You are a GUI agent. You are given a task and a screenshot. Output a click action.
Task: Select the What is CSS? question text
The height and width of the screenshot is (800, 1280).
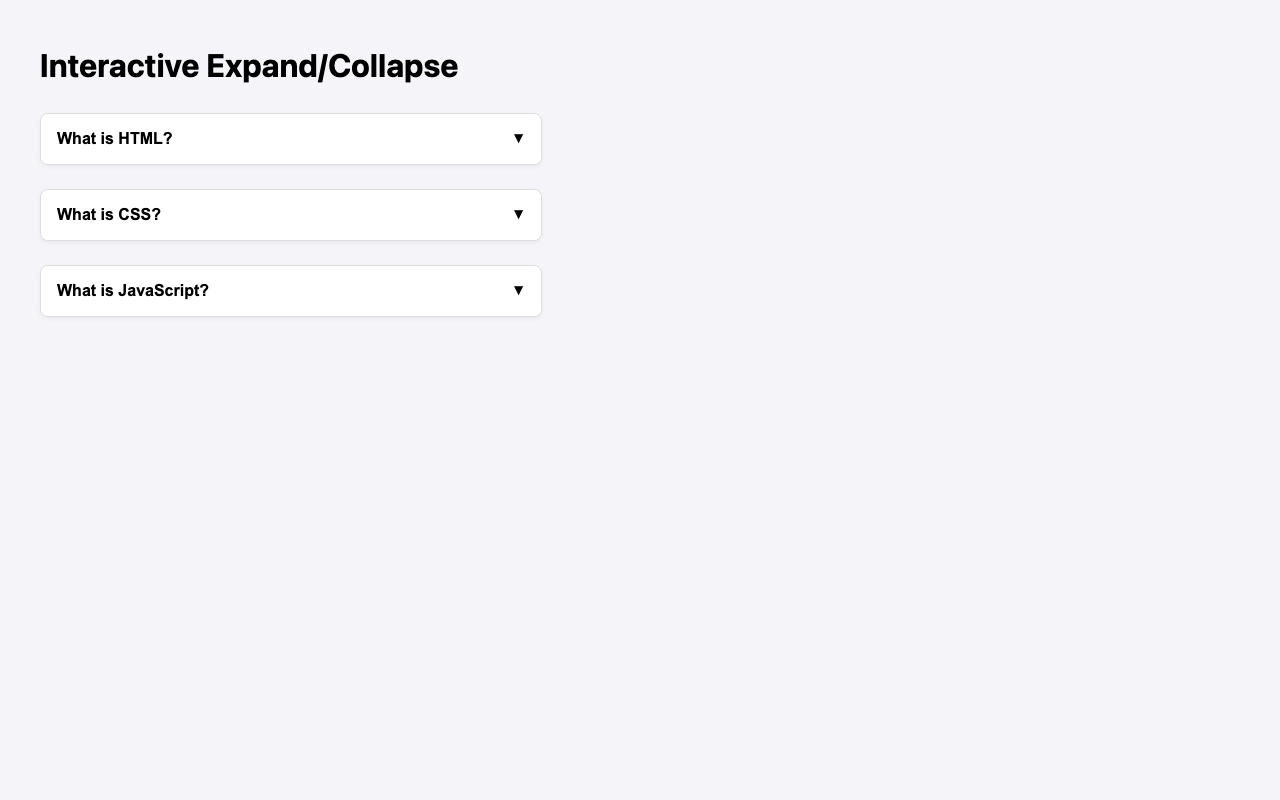click(x=110, y=214)
